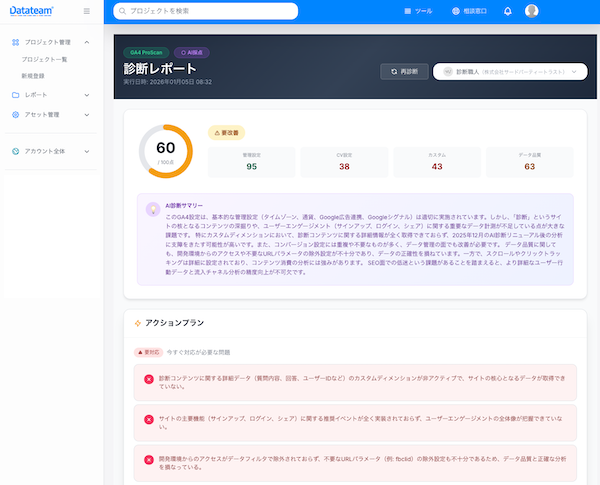Select 新規登録 in the sidebar
This screenshot has width=600, height=485.
(33, 75)
